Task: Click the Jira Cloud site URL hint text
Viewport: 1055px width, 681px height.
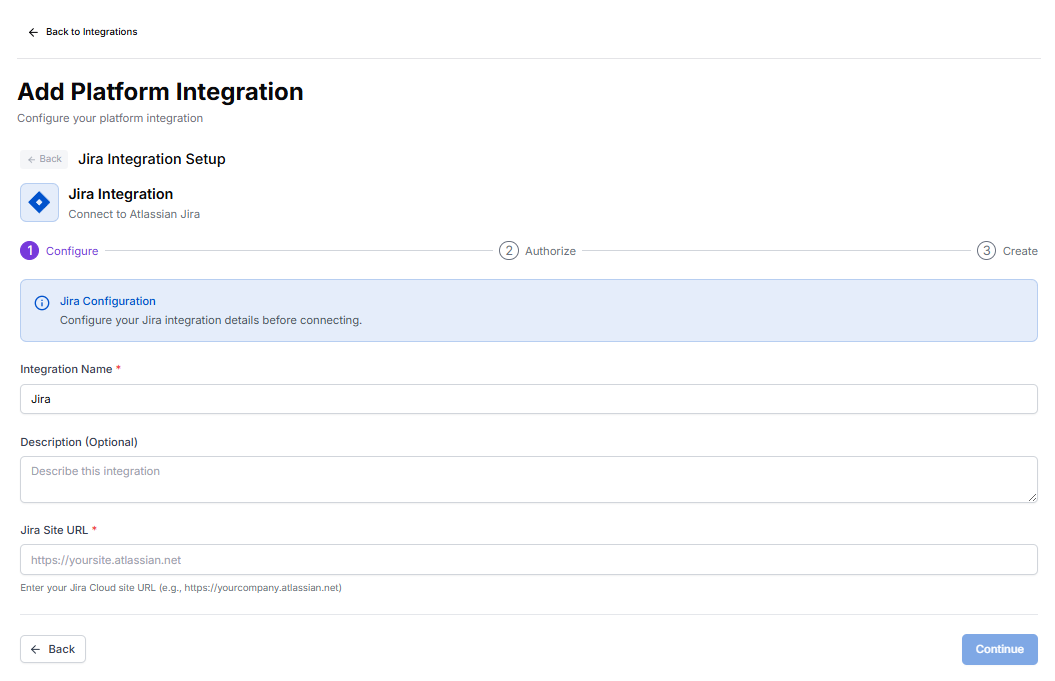Action: pyautogui.click(x=181, y=587)
